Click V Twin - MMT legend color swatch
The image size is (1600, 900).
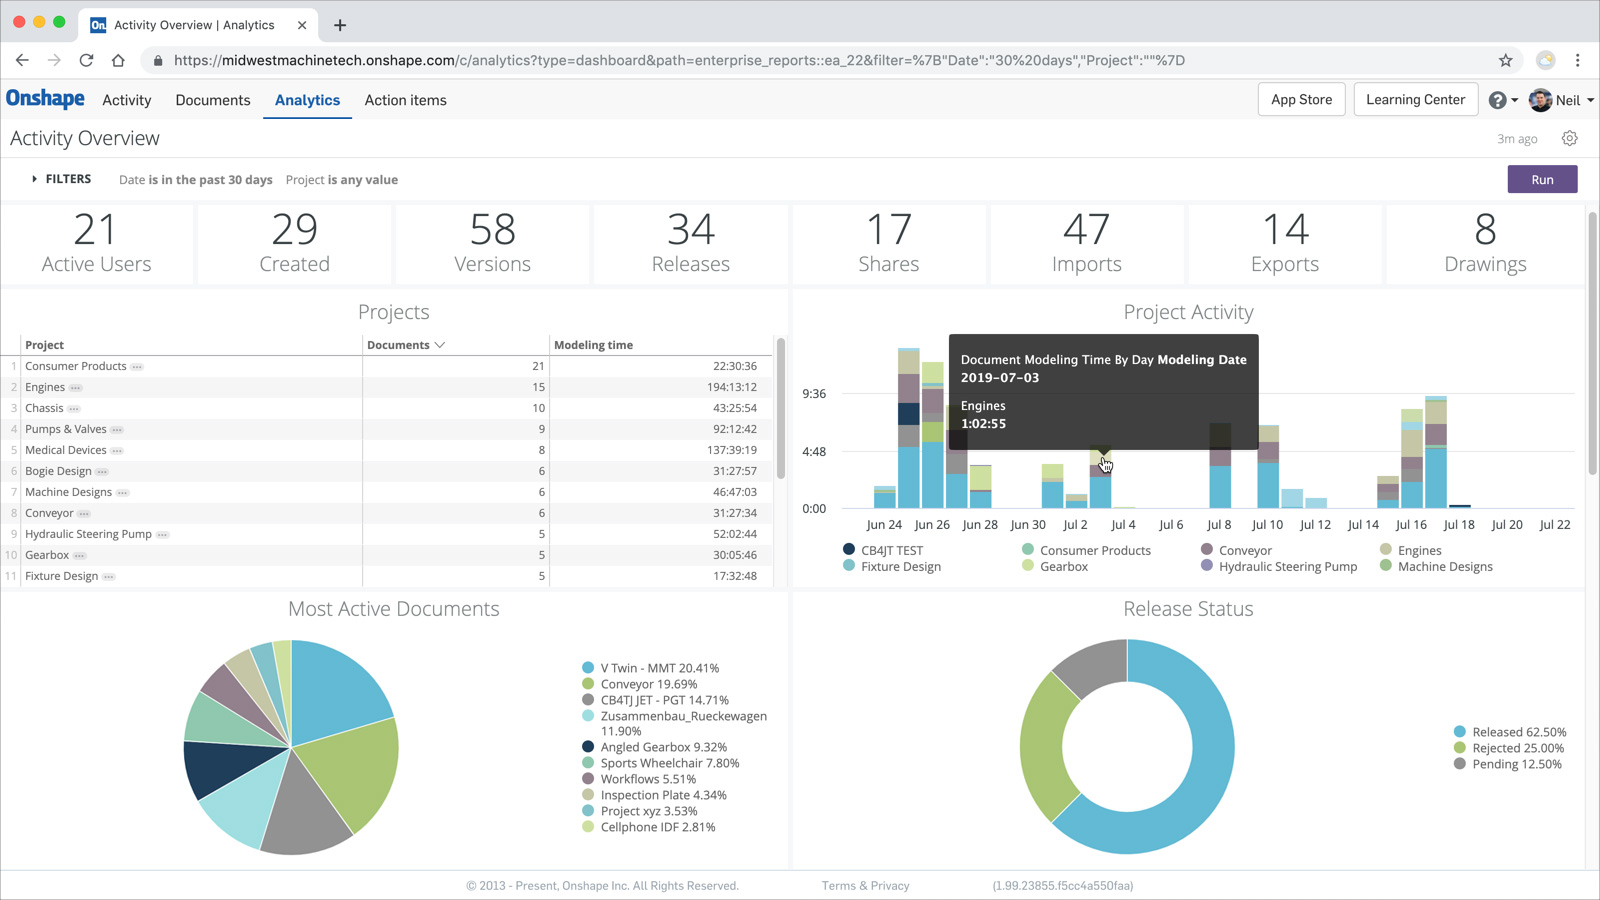[x=588, y=668]
